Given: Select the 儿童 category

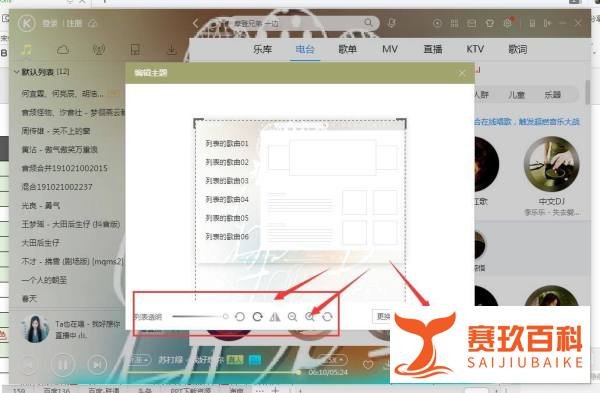Looking at the screenshot, I should click(516, 95).
